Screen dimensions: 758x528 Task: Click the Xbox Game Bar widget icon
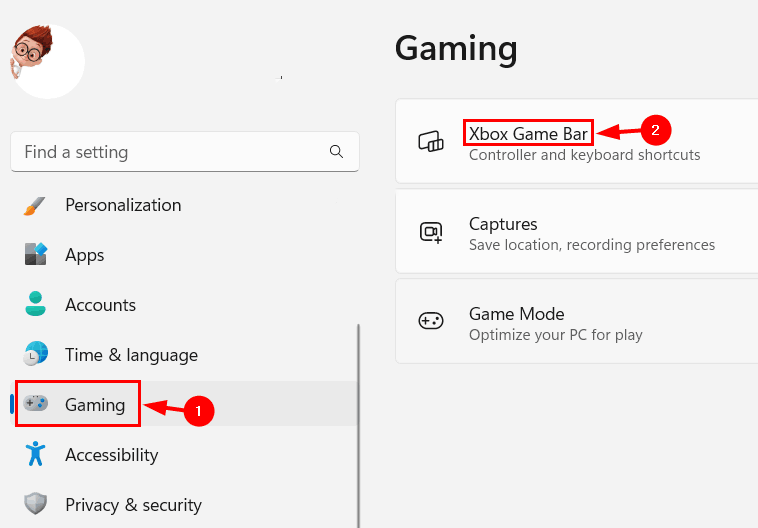click(x=431, y=141)
